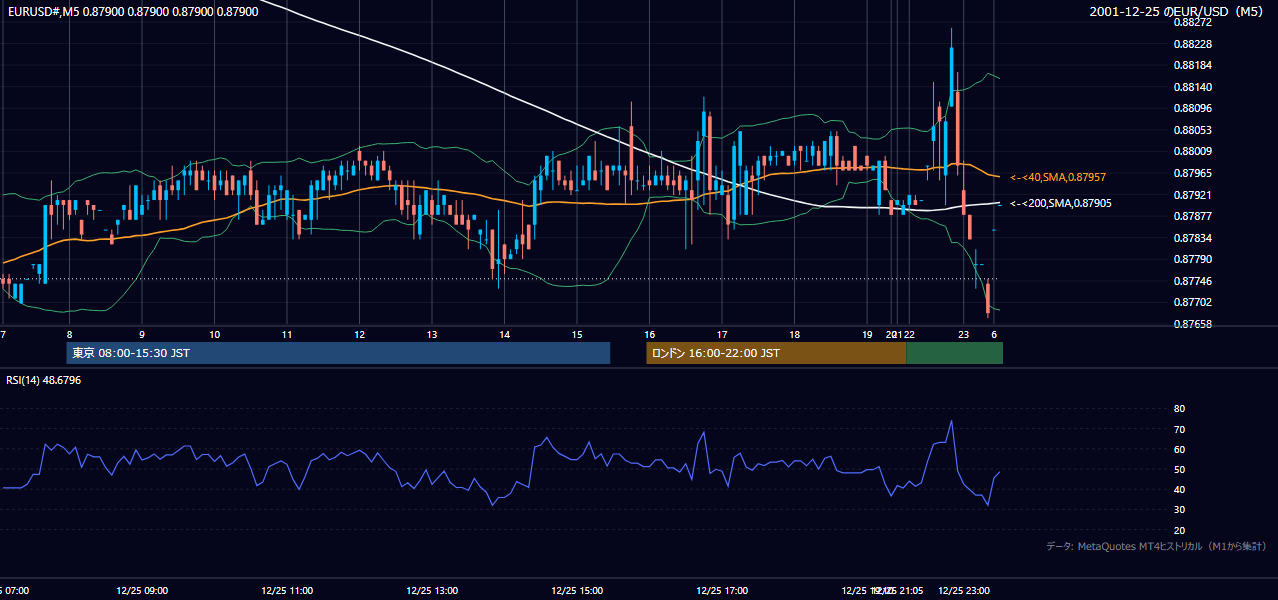Select the hour 17 marker on chart axis

722,334
